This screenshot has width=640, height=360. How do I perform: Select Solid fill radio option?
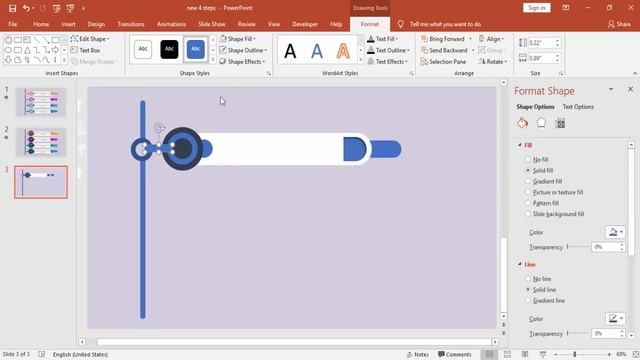(528, 170)
